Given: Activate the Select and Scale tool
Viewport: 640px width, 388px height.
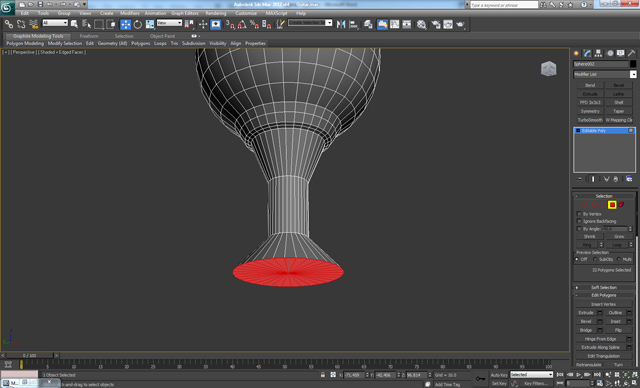Looking at the screenshot, I should pyautogui.click(x=150, y=24).
